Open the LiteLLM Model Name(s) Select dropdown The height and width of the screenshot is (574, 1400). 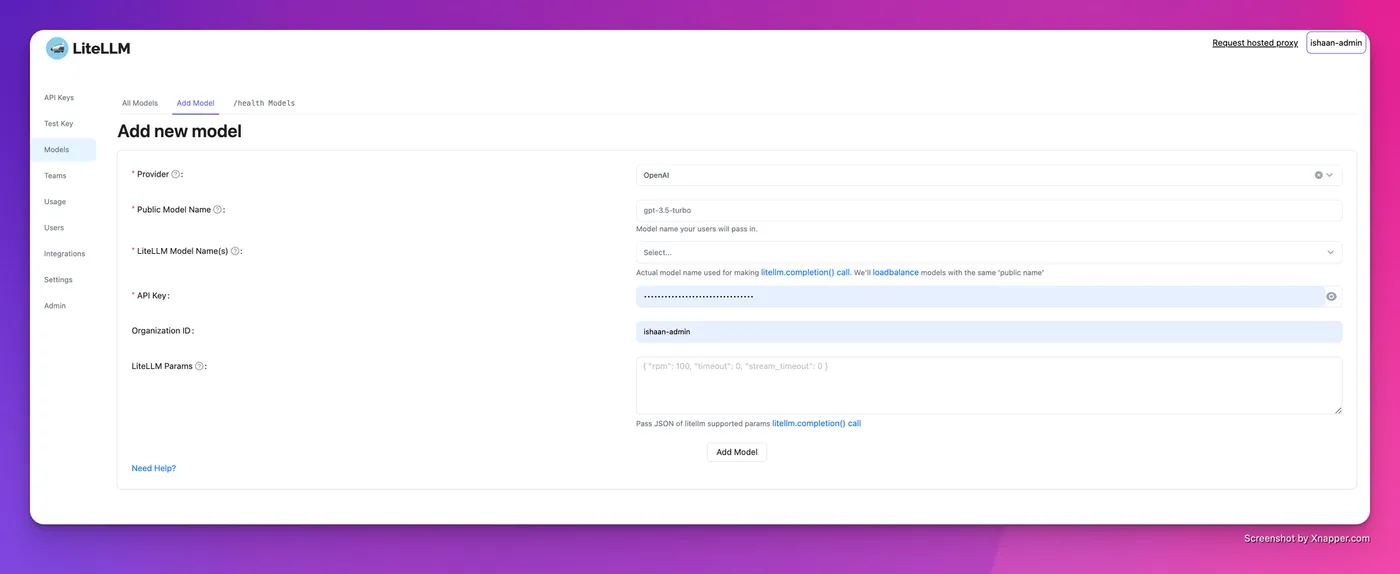989,252
